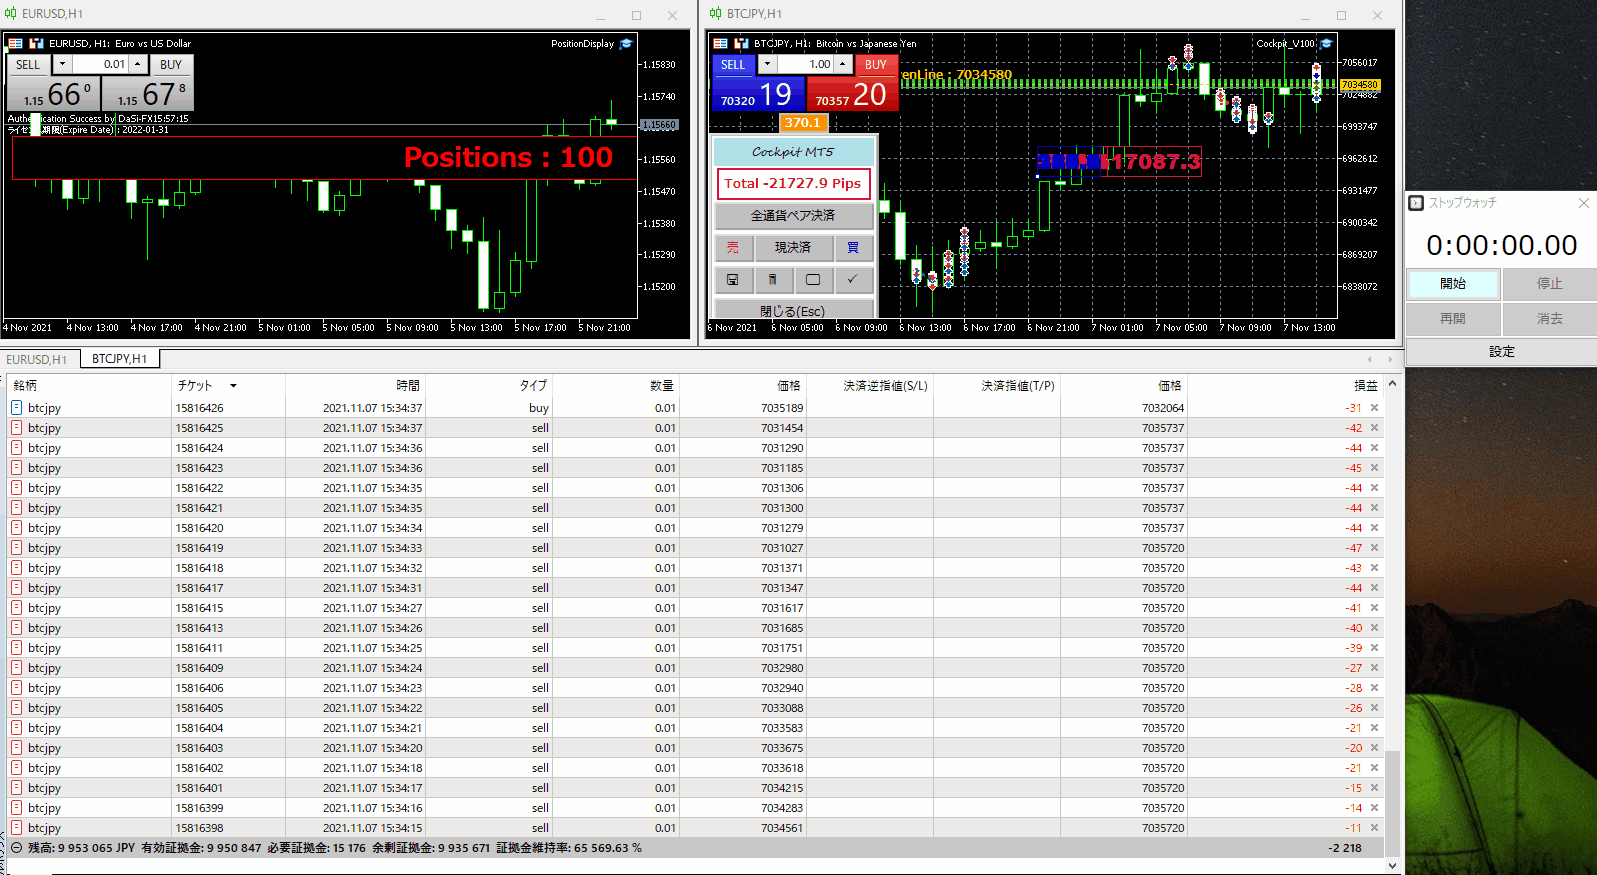This screenshot has height=875, width=1597.
Task: Start the stopwatch with 開始 button
Action: [1453, 284]
